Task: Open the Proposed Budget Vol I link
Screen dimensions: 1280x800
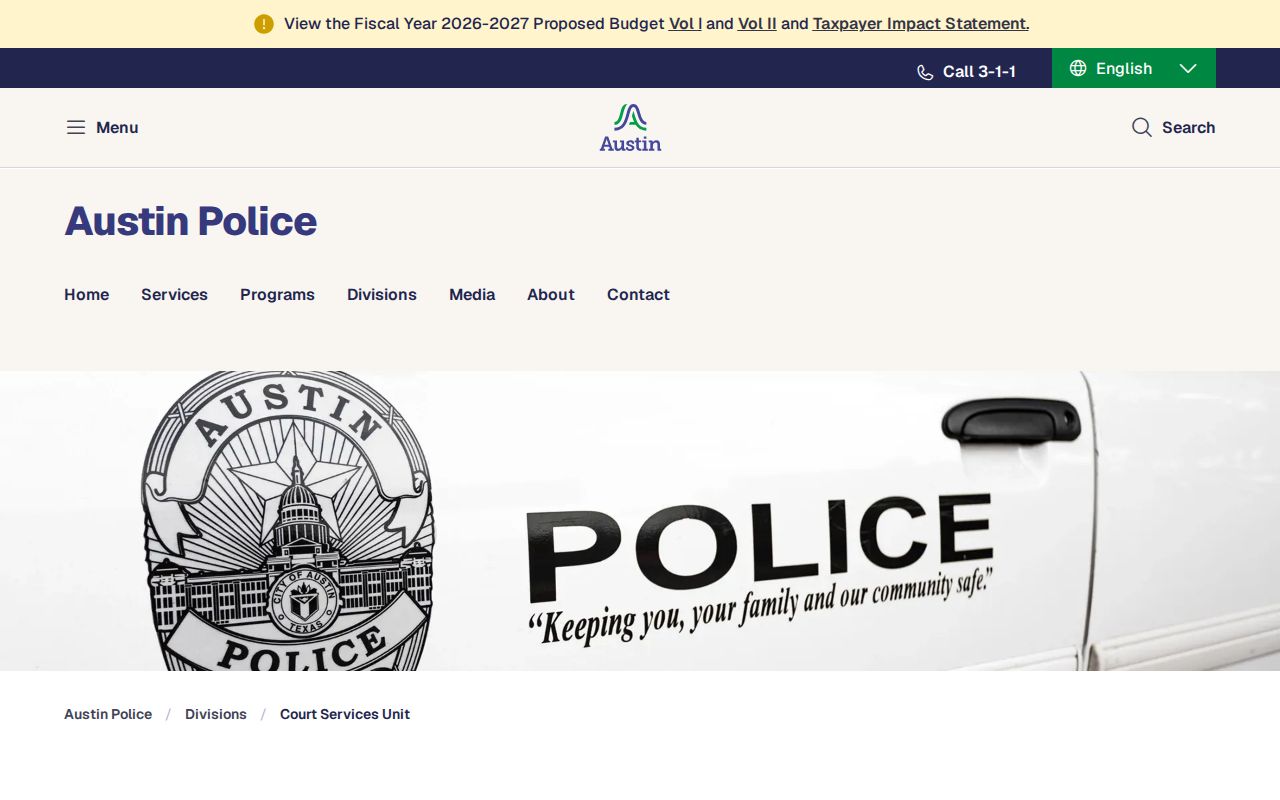Action: pyautogui.click(x=685, y=23)
